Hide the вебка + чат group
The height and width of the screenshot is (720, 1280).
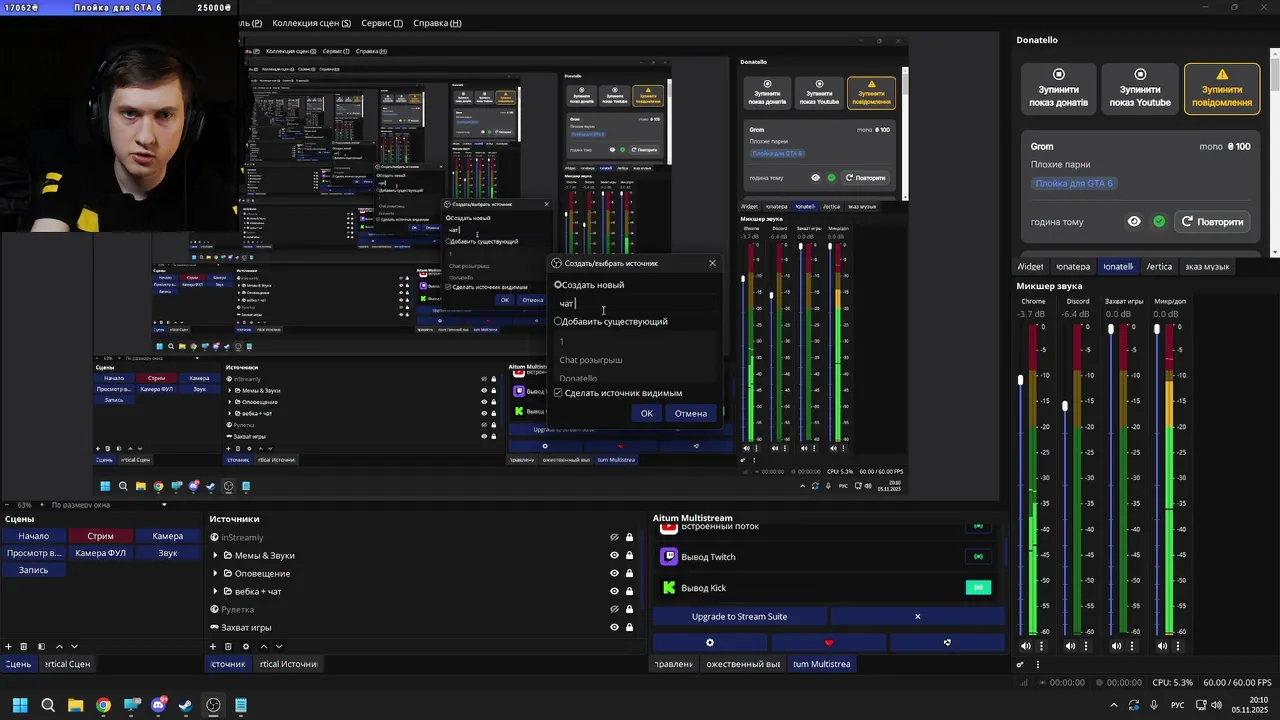coord(614,592)
